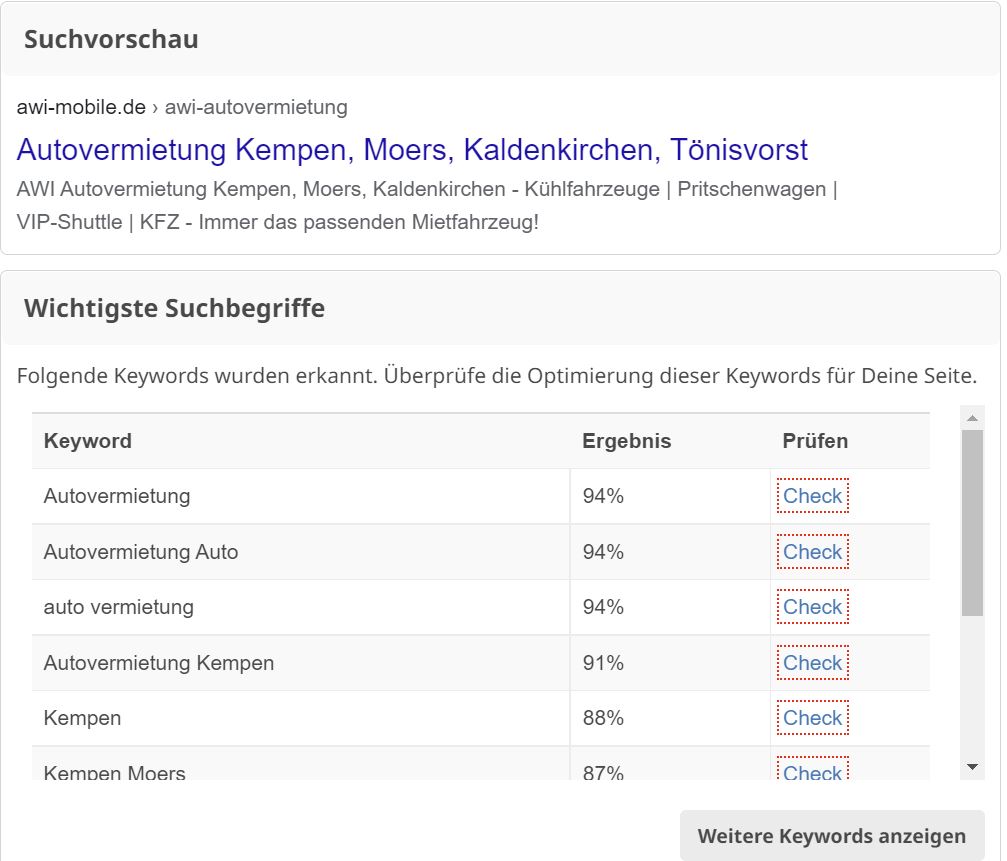Select the Autovermietung Kempen keyword cell
This screenshot has height=861, width=1007.
(x=301, y=663)
